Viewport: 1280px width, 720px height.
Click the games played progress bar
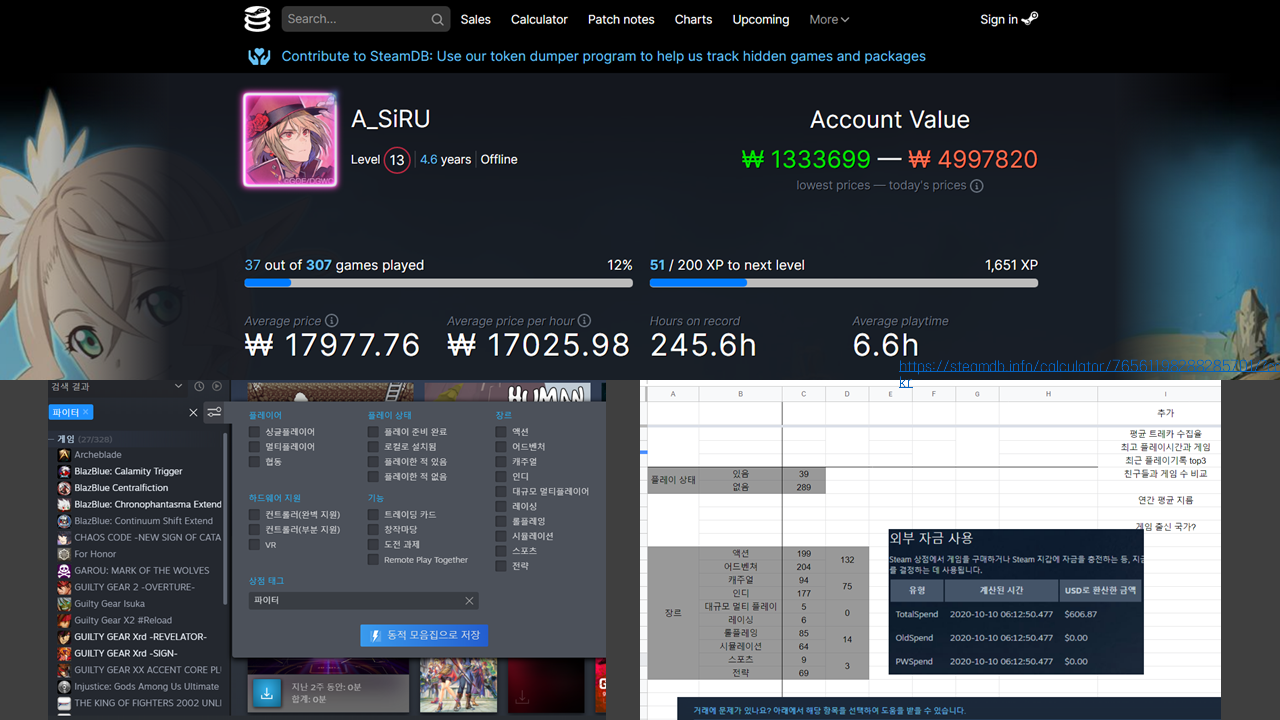pos(439,283)
